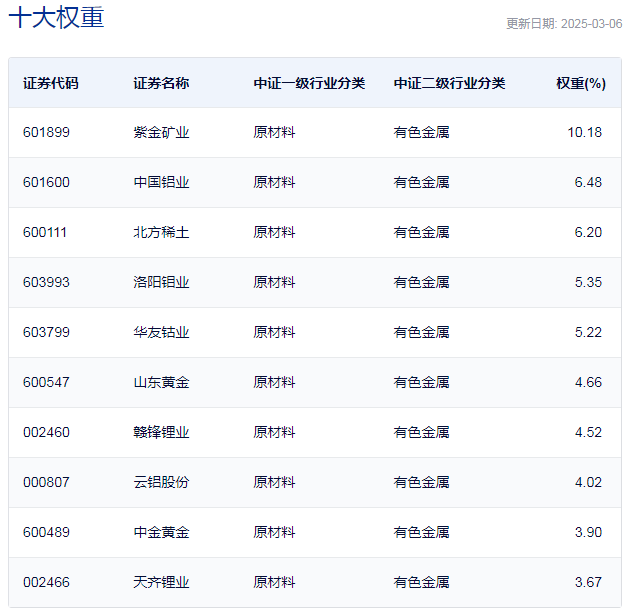Click the 中金黄金 security name
This screenshot has width=629, height=614.
pos(161,532)
